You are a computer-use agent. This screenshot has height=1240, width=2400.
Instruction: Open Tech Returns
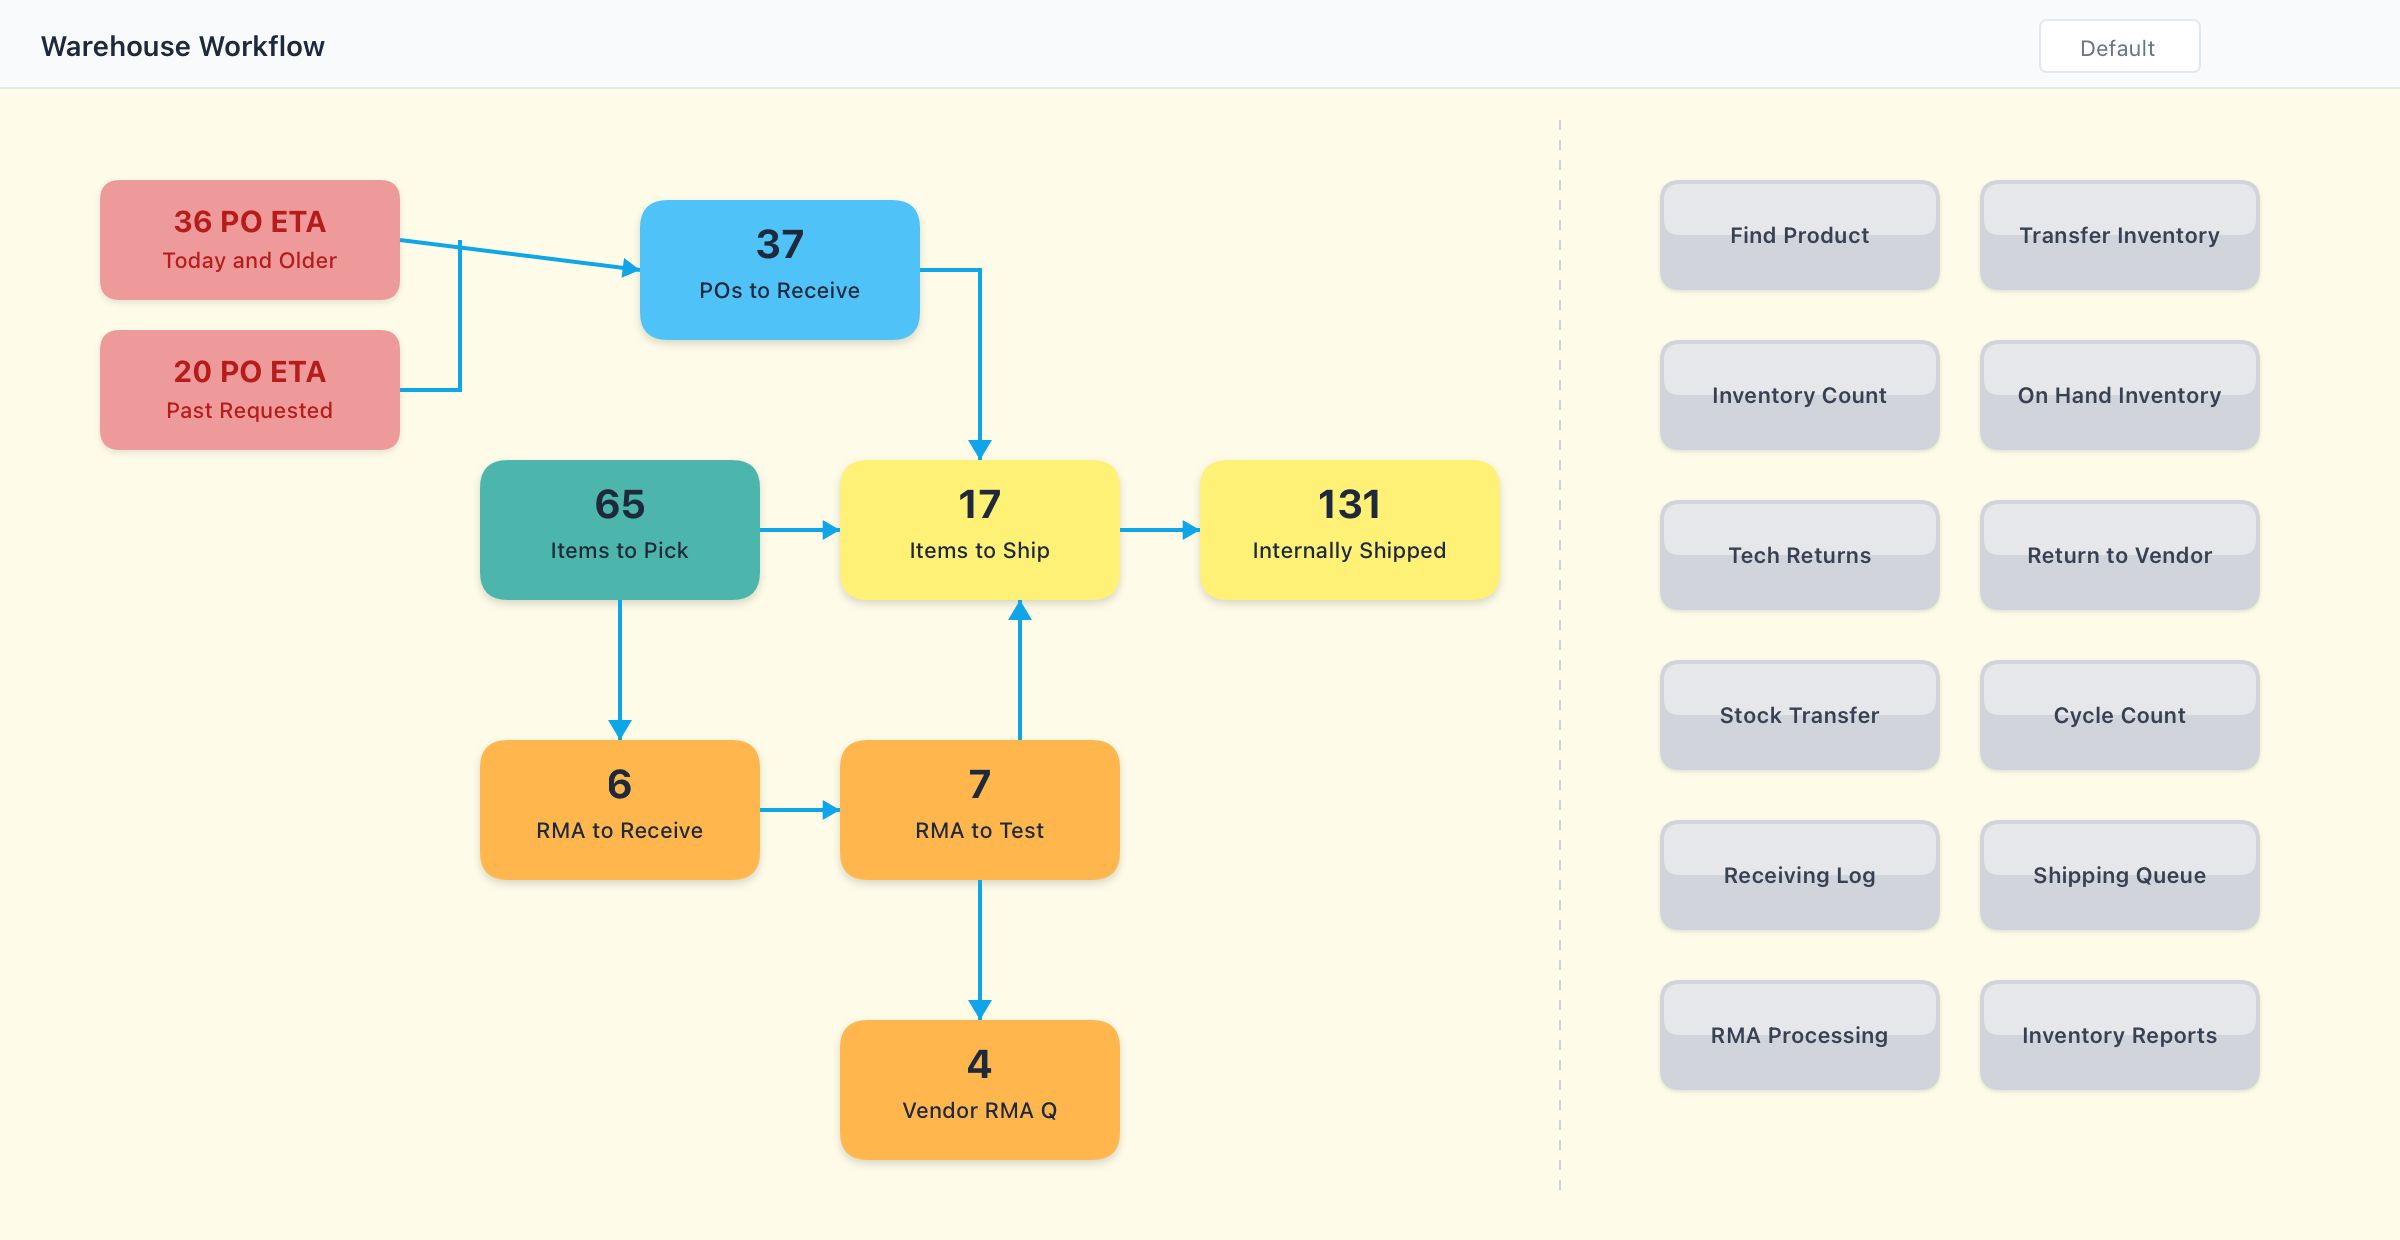(x=1799, y=555)
